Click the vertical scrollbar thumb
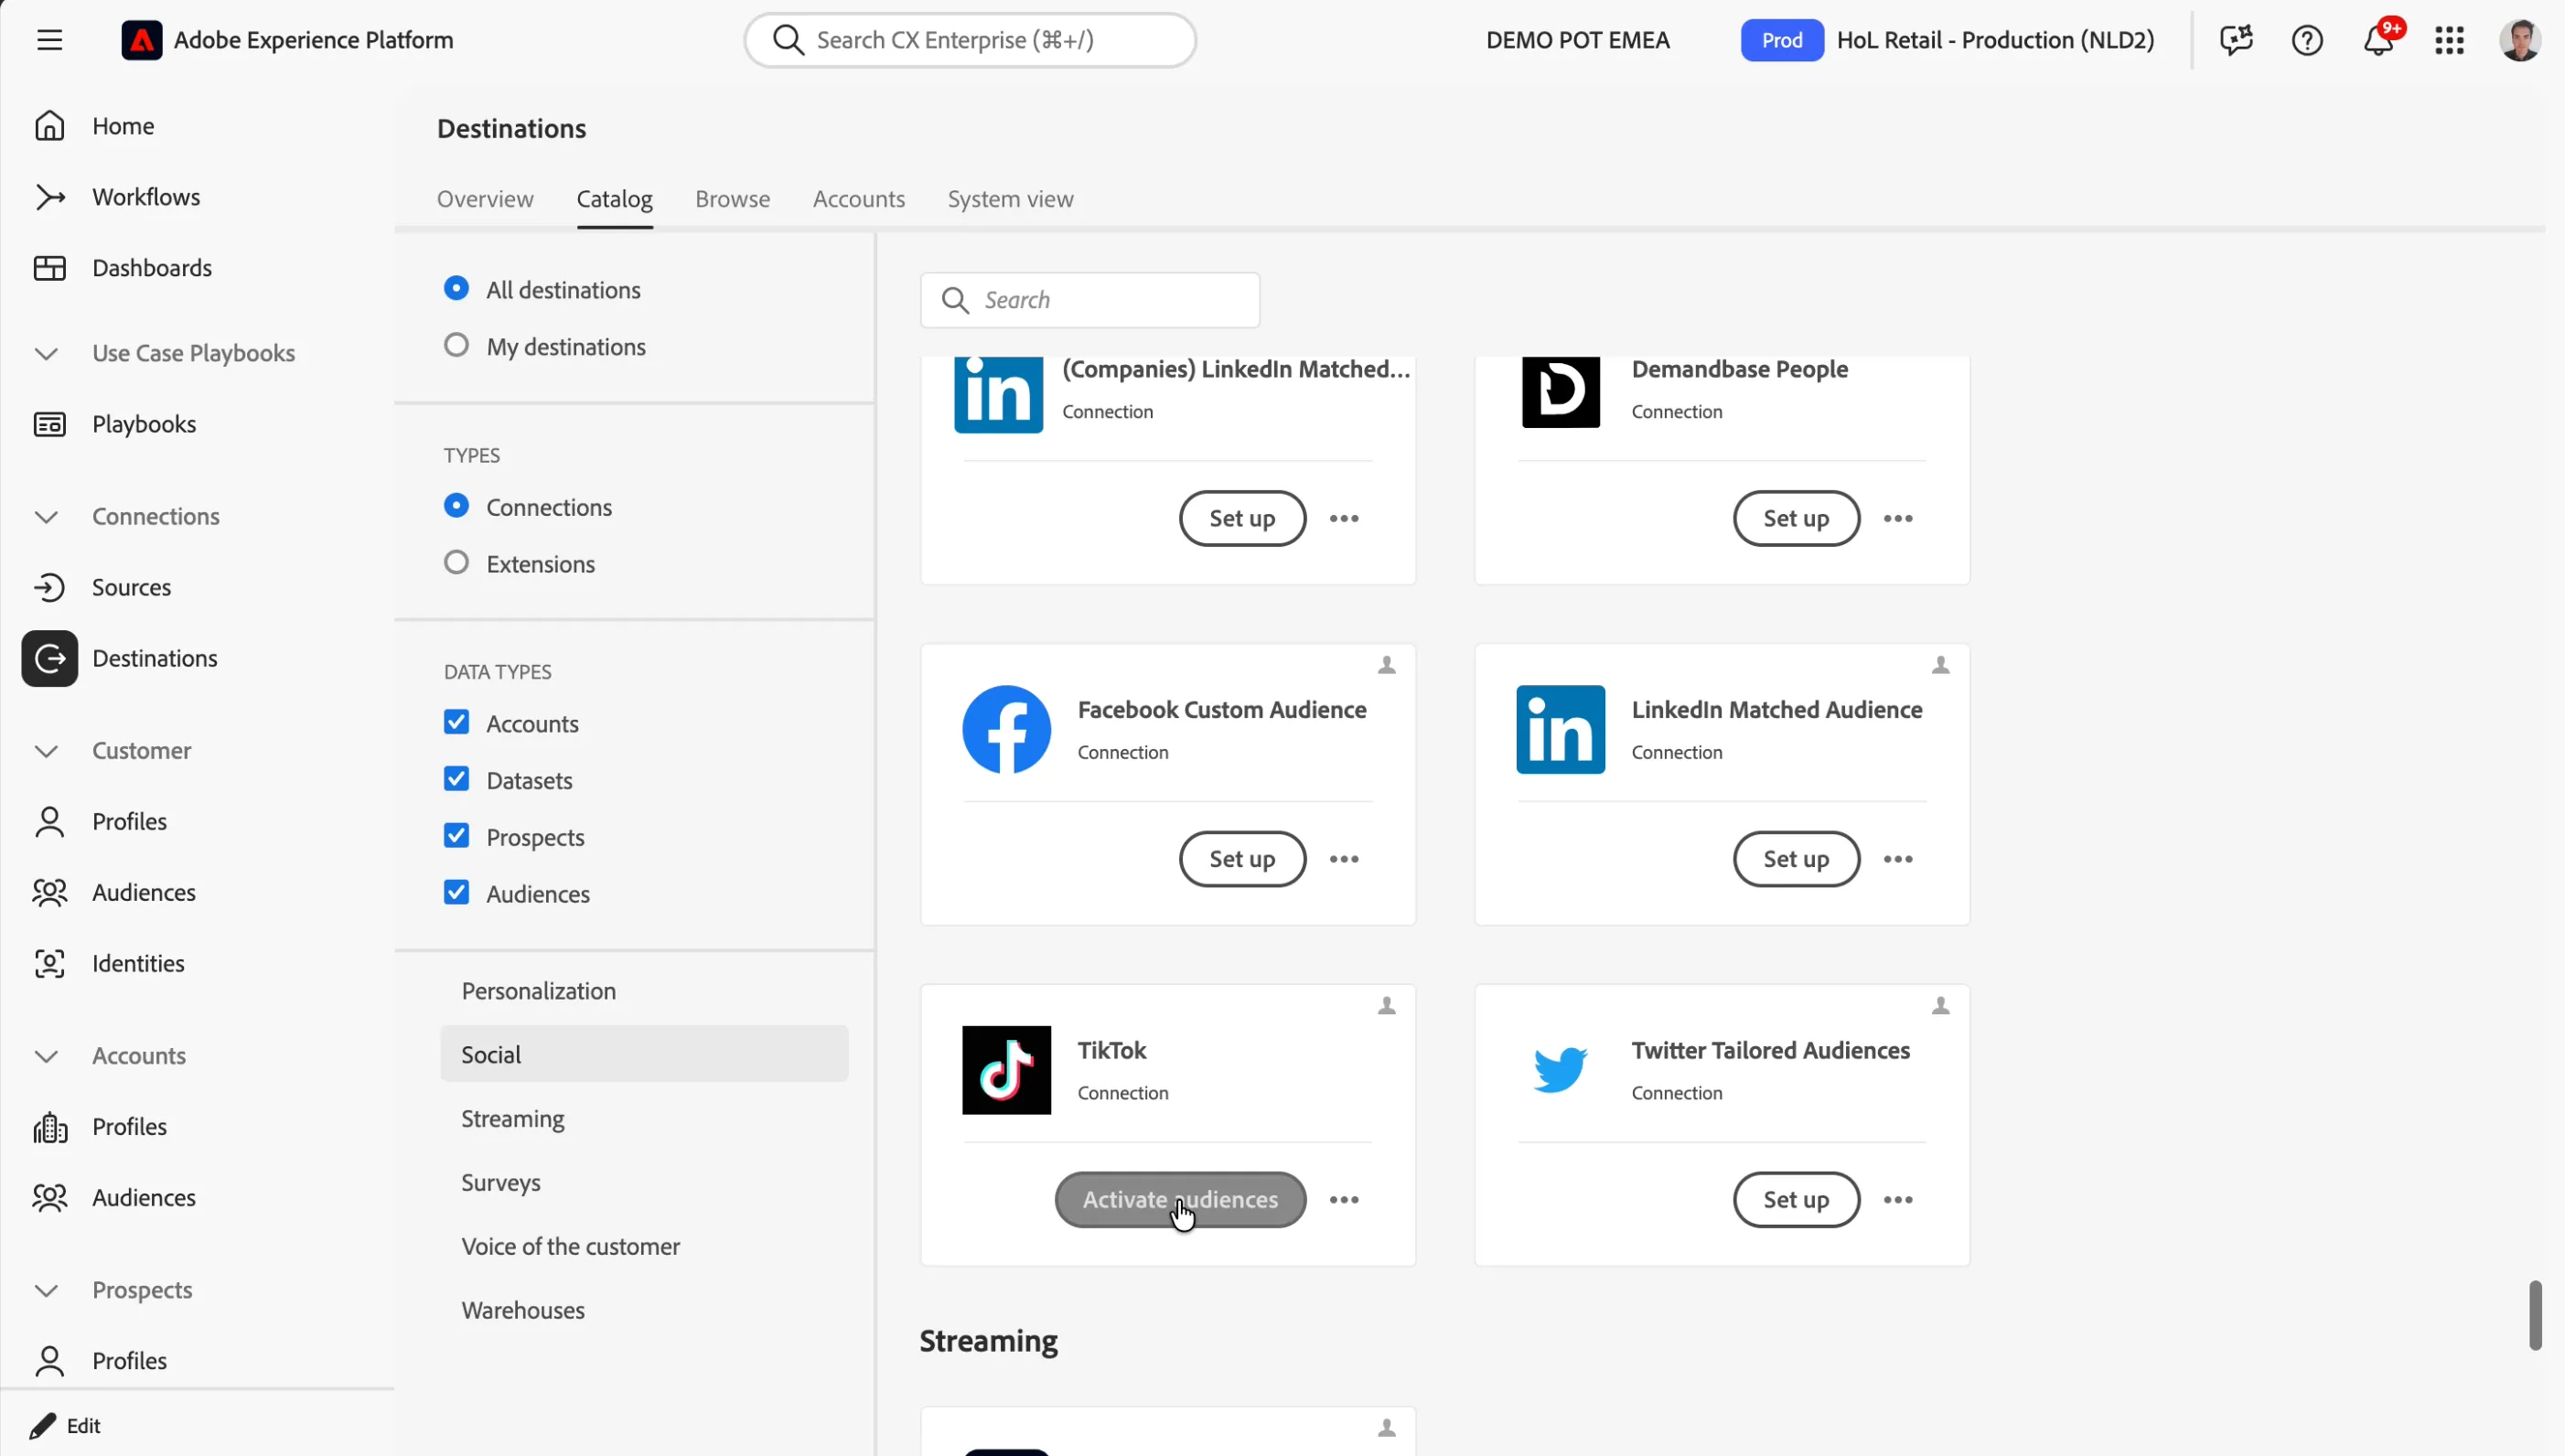The image size is (2565, 1456). (2534, 1315)
